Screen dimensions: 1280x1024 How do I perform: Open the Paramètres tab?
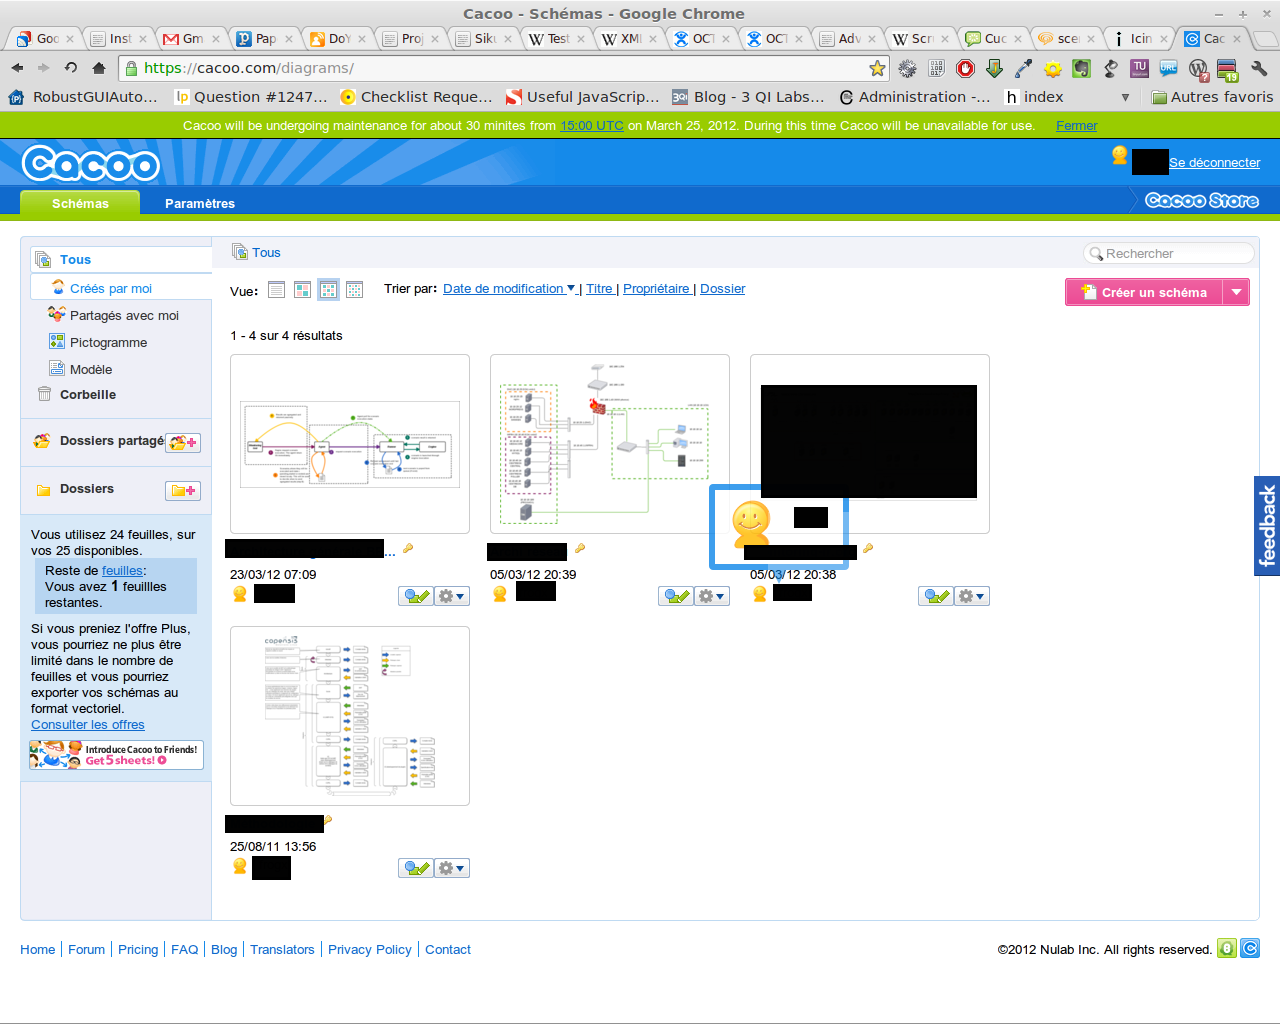(x=200, y=203)
